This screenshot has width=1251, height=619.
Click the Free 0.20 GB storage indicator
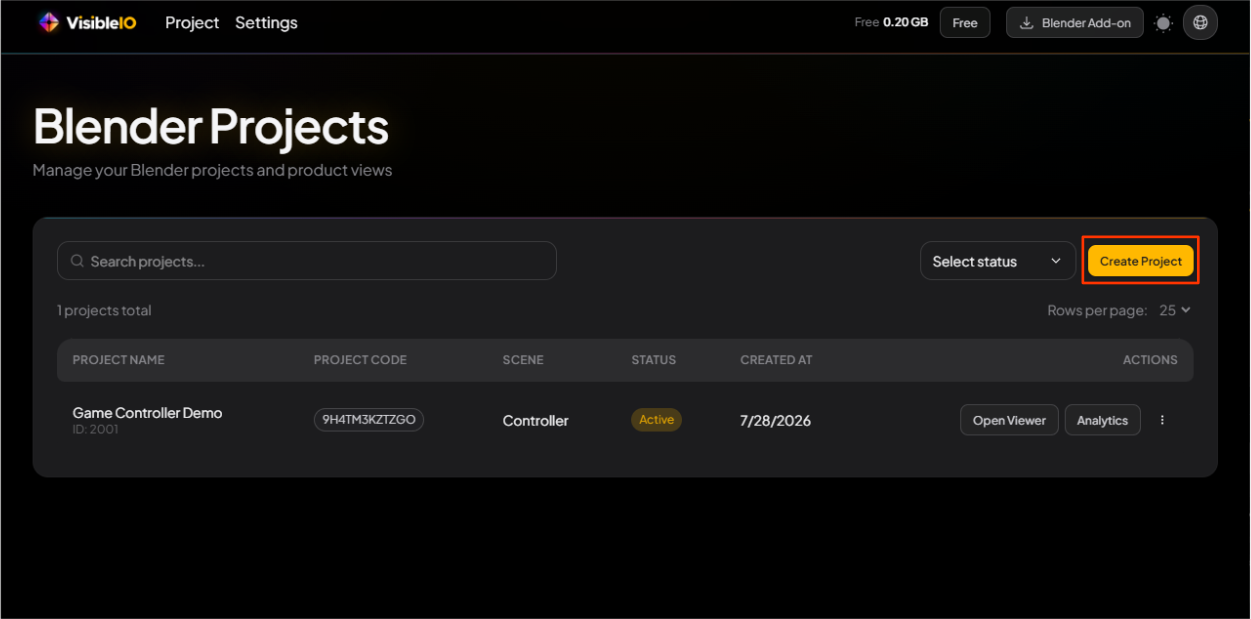(x=891, y=23)
